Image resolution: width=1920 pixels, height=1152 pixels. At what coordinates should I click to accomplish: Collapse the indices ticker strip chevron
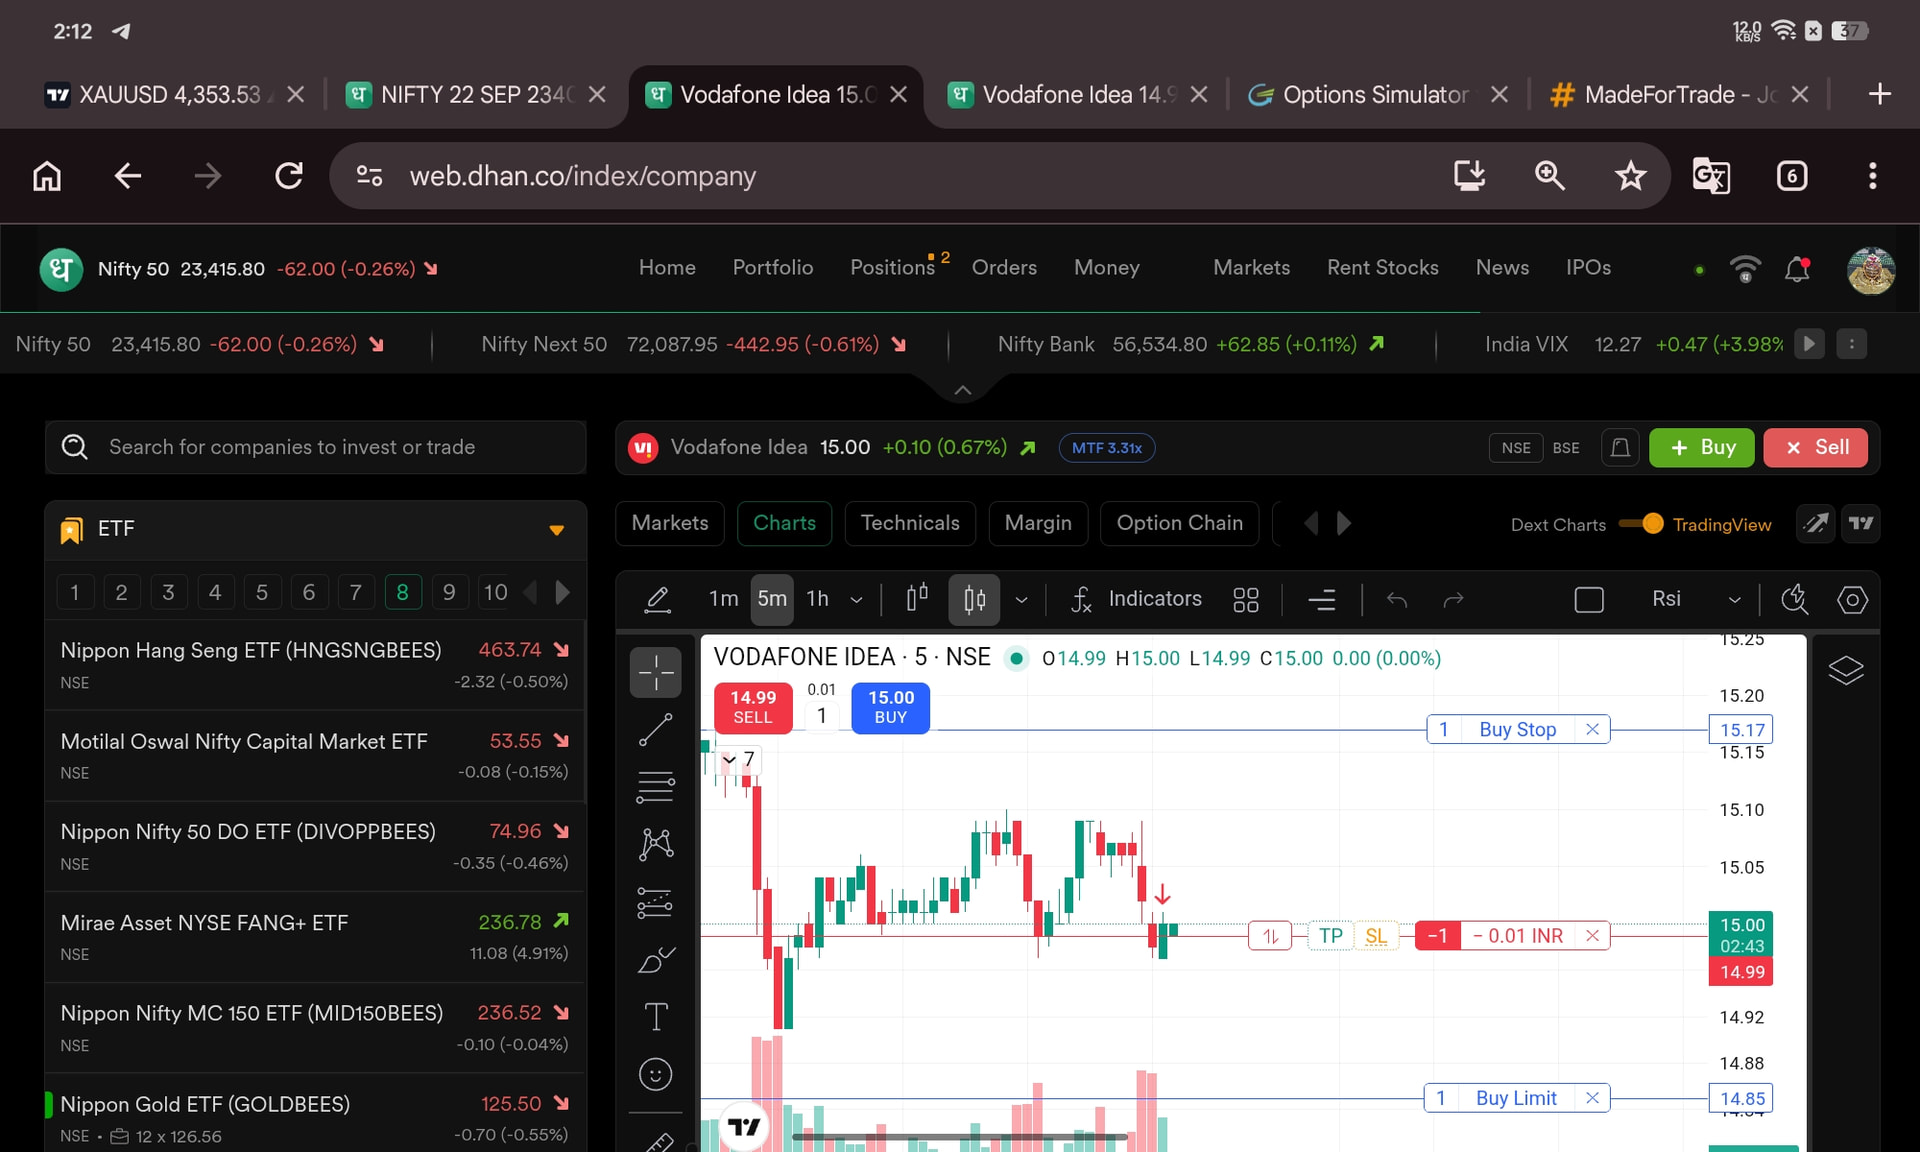962,390
